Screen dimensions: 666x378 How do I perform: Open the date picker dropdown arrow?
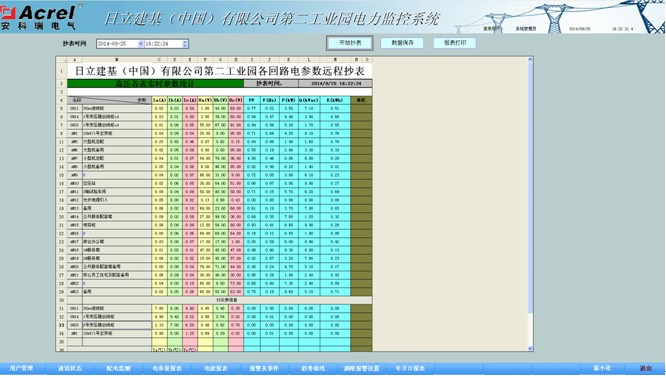tap(141, 44)
